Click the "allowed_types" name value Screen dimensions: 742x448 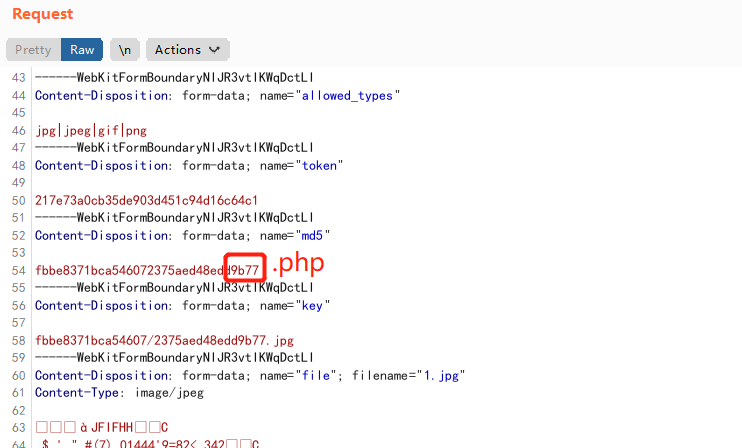[347, 96]
